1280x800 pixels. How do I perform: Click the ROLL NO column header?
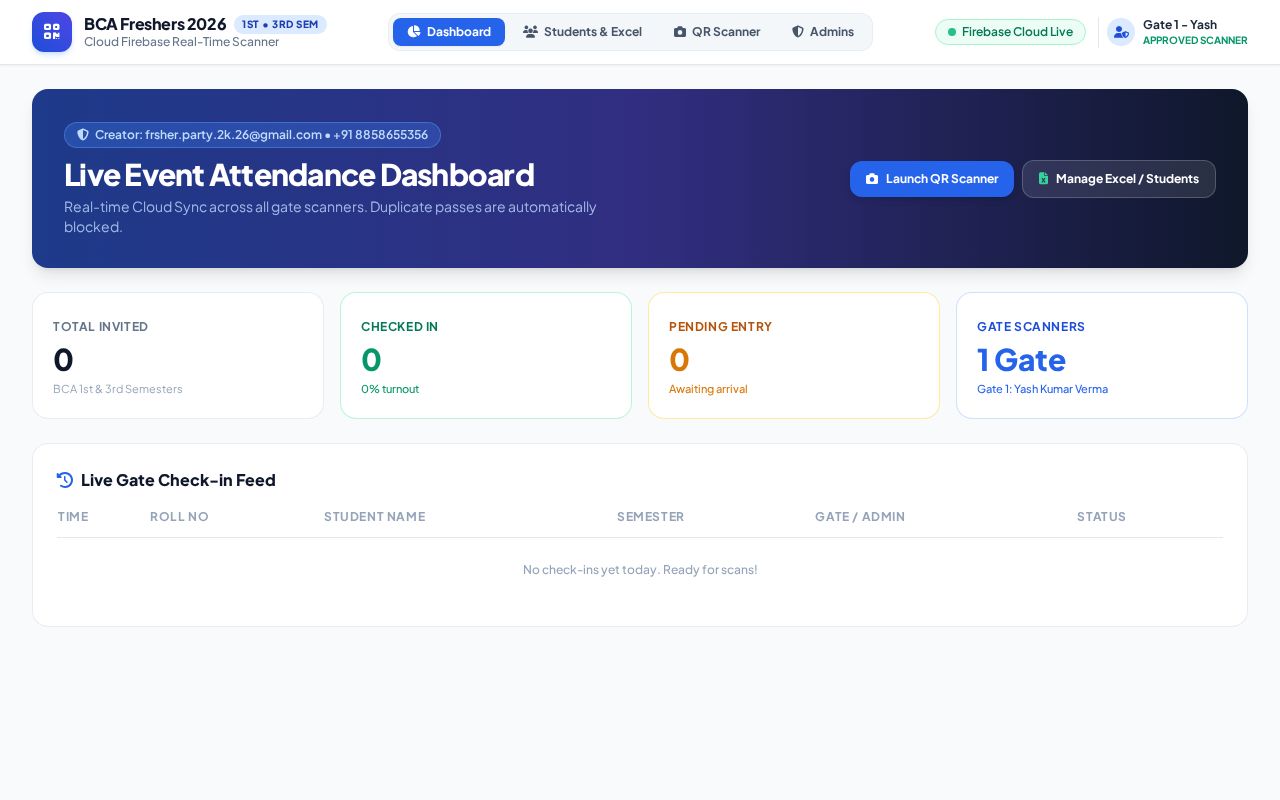click(179, 517)
